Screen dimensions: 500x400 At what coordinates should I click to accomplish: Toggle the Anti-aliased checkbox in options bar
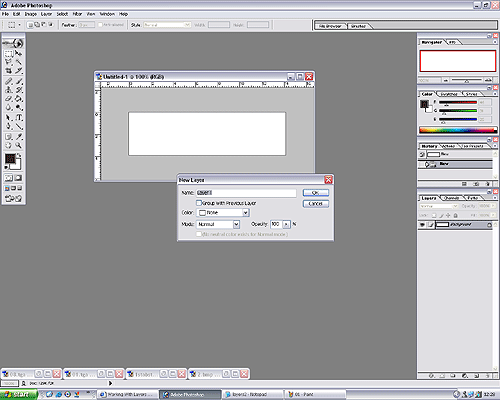(100, 25)
